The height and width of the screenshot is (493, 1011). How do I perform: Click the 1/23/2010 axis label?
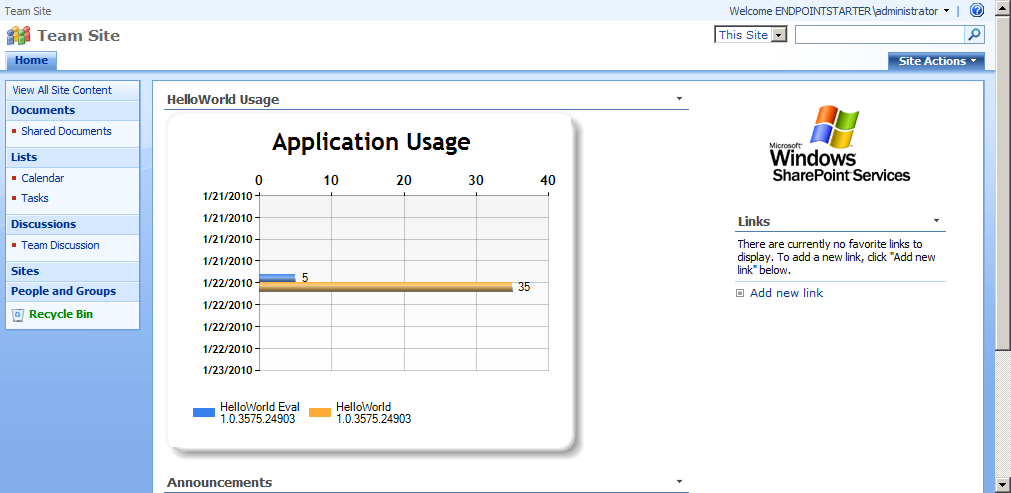point(228,371)
